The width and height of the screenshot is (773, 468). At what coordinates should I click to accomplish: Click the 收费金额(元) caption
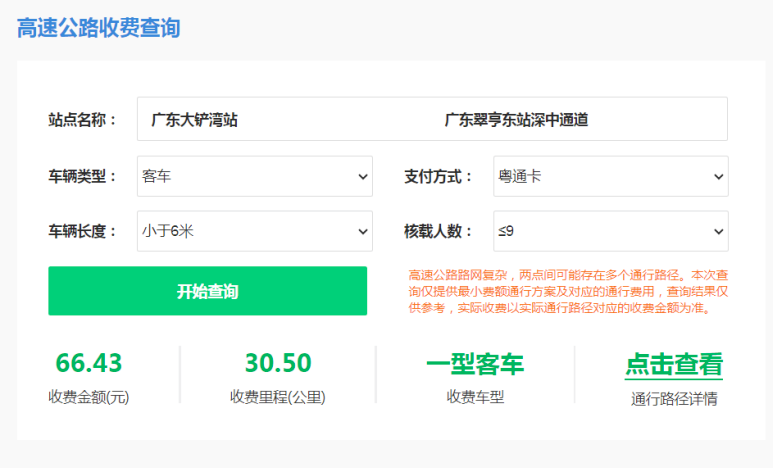(x=89, y=397)
